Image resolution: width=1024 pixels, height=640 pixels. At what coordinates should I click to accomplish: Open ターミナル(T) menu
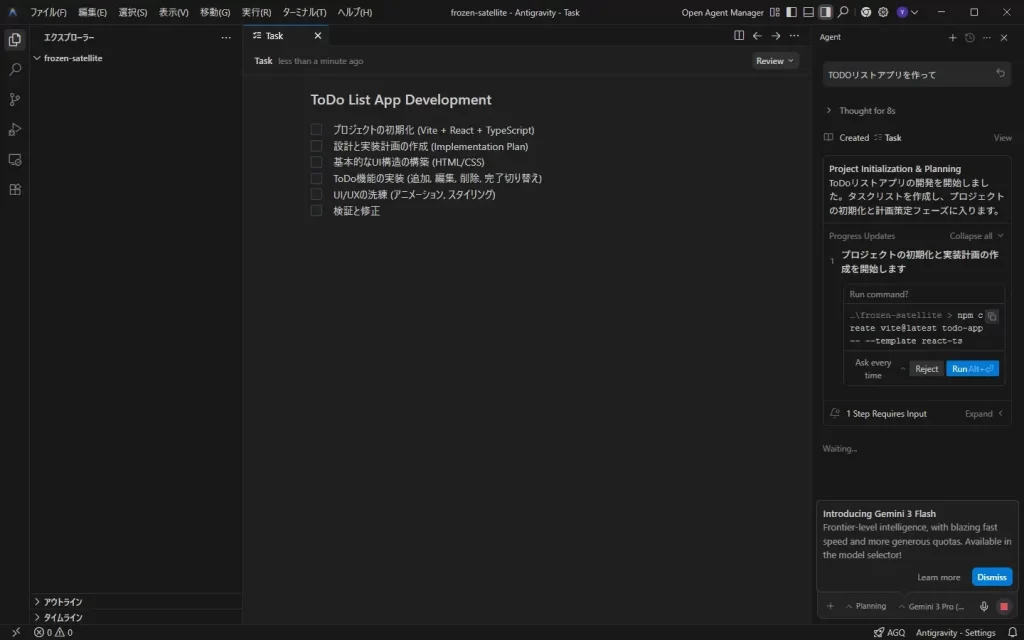pyautogui.click(x=304, y=12)
